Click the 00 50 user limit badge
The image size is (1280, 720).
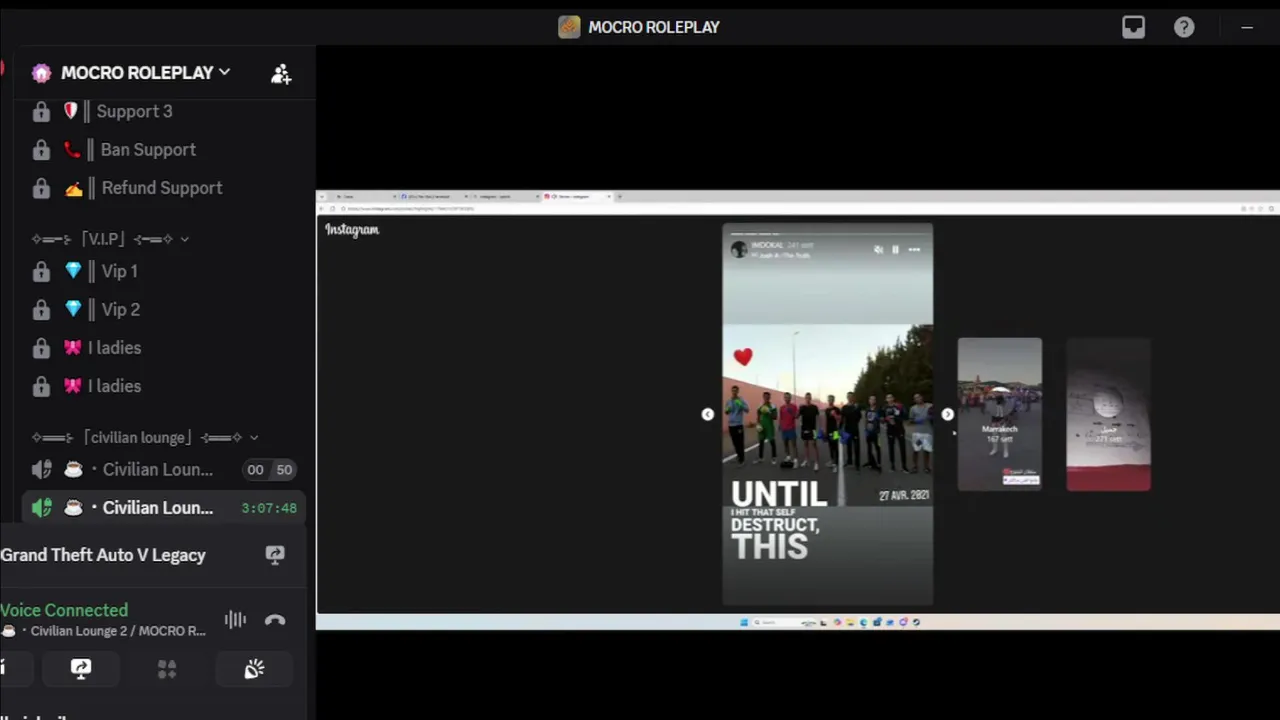tap(270, 469)
